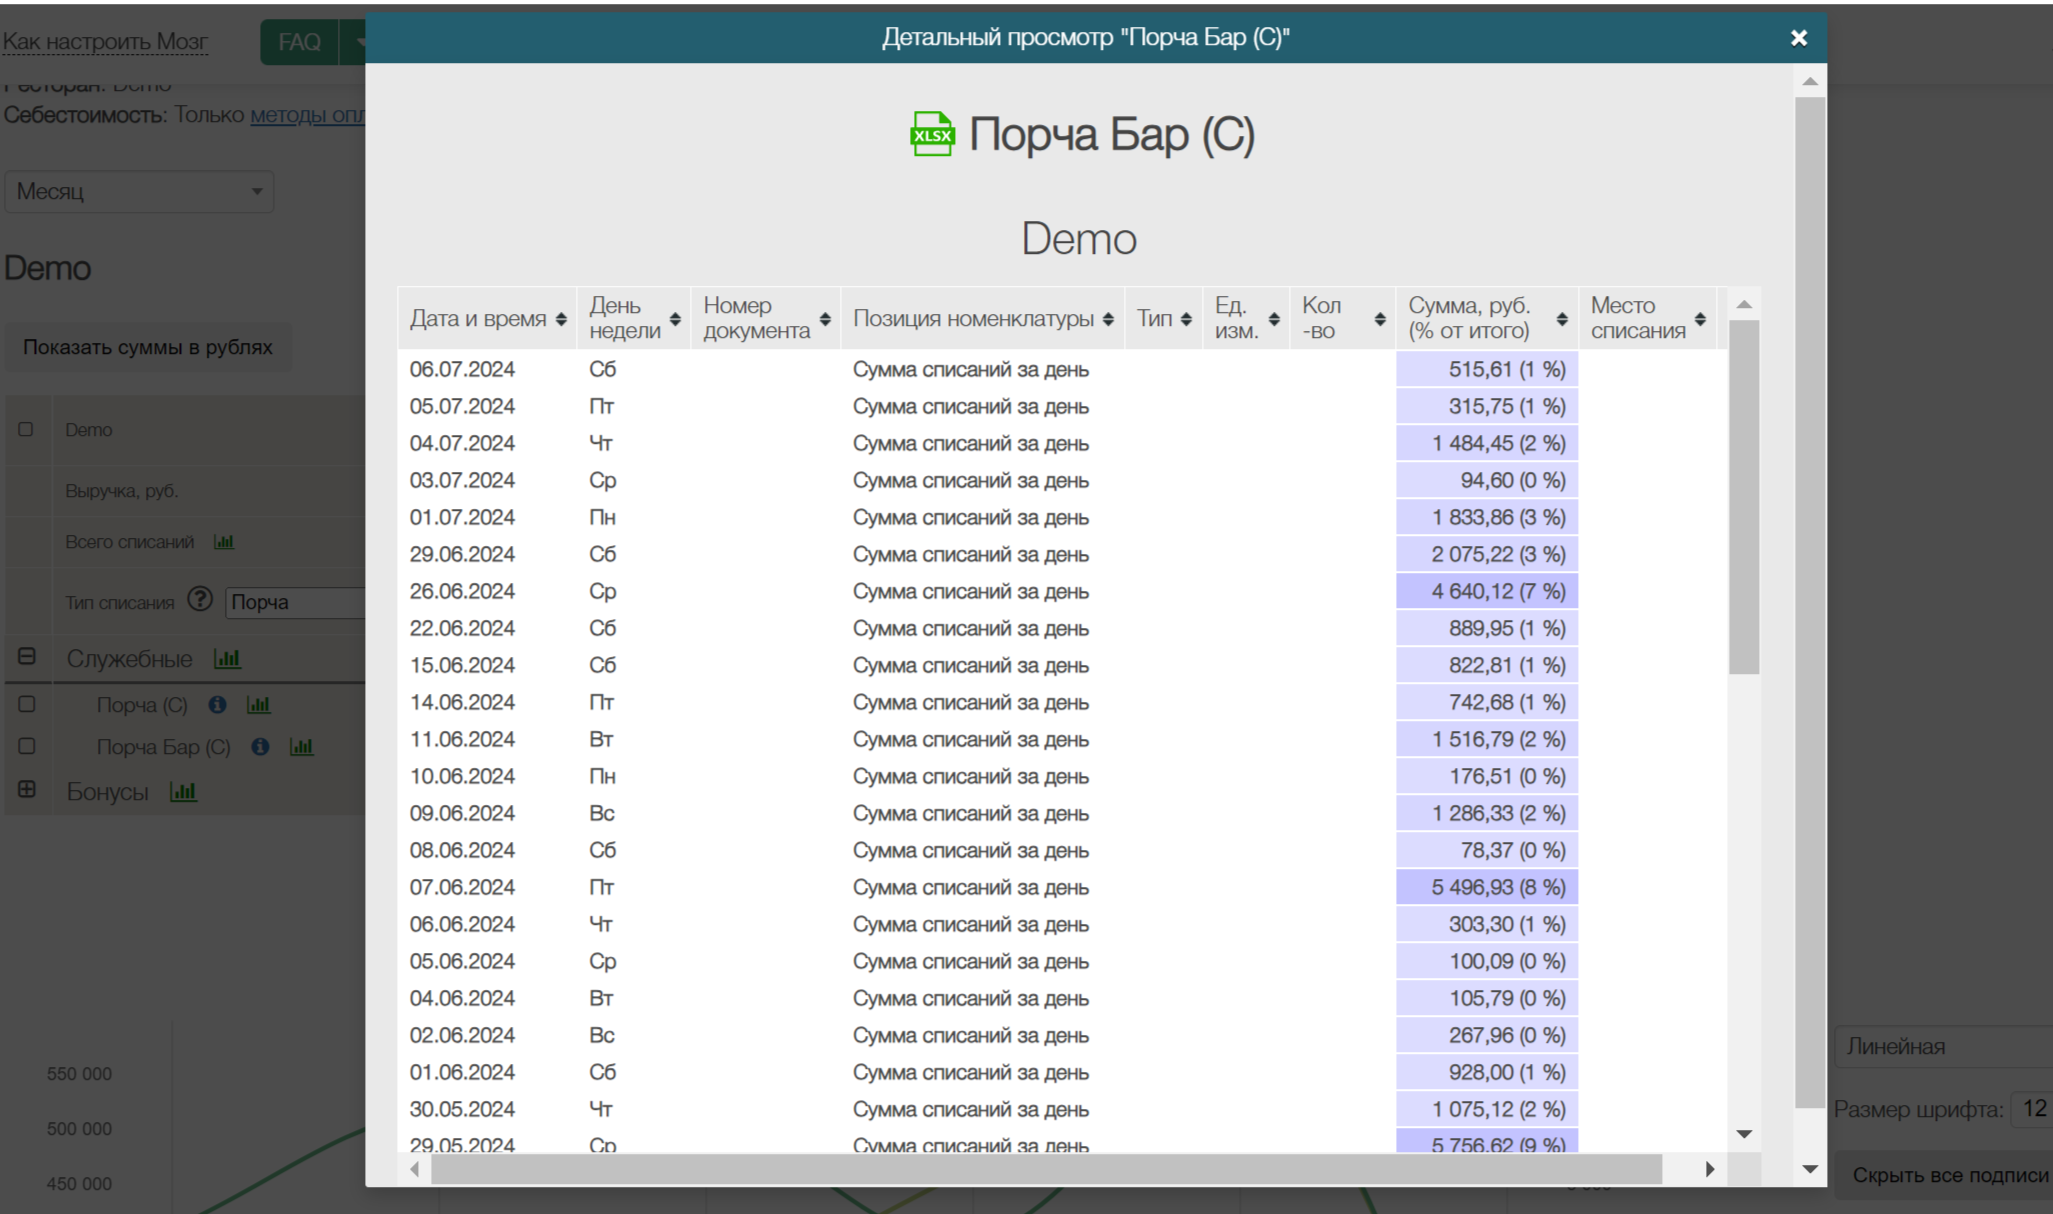This screenshot has width=2053, height=1214.
Task: Click chart icon next to Всего списаний
Action: click(224, 542)
